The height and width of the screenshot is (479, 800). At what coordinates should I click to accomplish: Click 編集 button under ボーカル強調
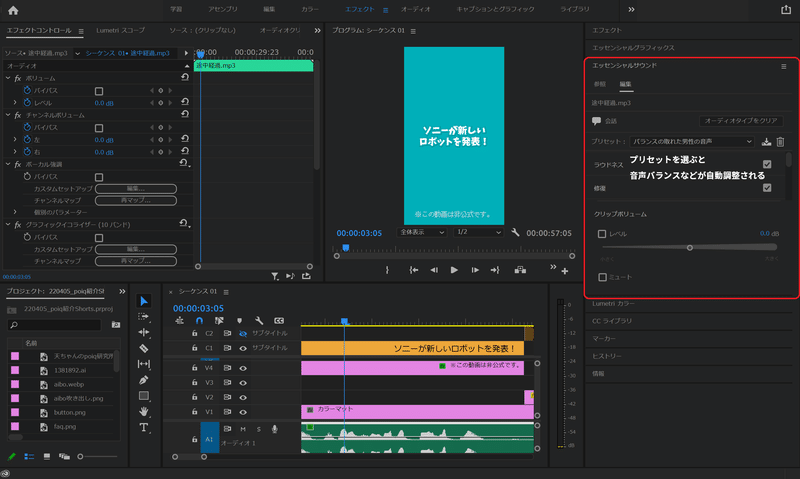(134, 188)
